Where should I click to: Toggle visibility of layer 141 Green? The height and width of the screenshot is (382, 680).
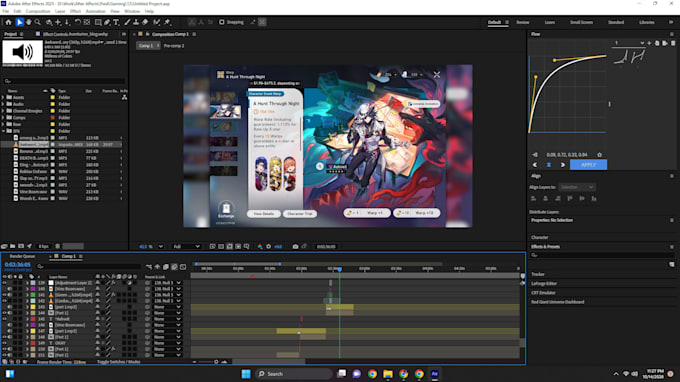4,295
